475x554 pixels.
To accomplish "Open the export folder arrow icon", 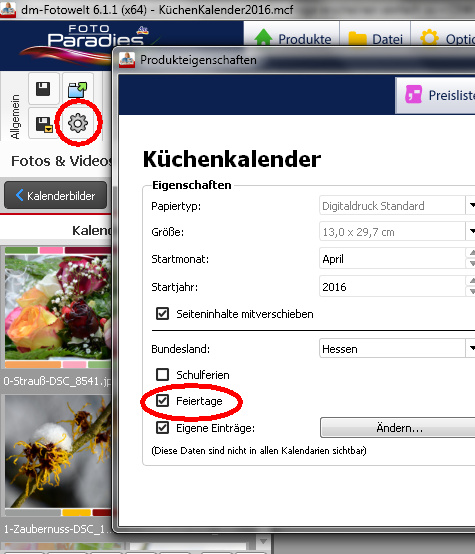I will [x=77, y=89].
